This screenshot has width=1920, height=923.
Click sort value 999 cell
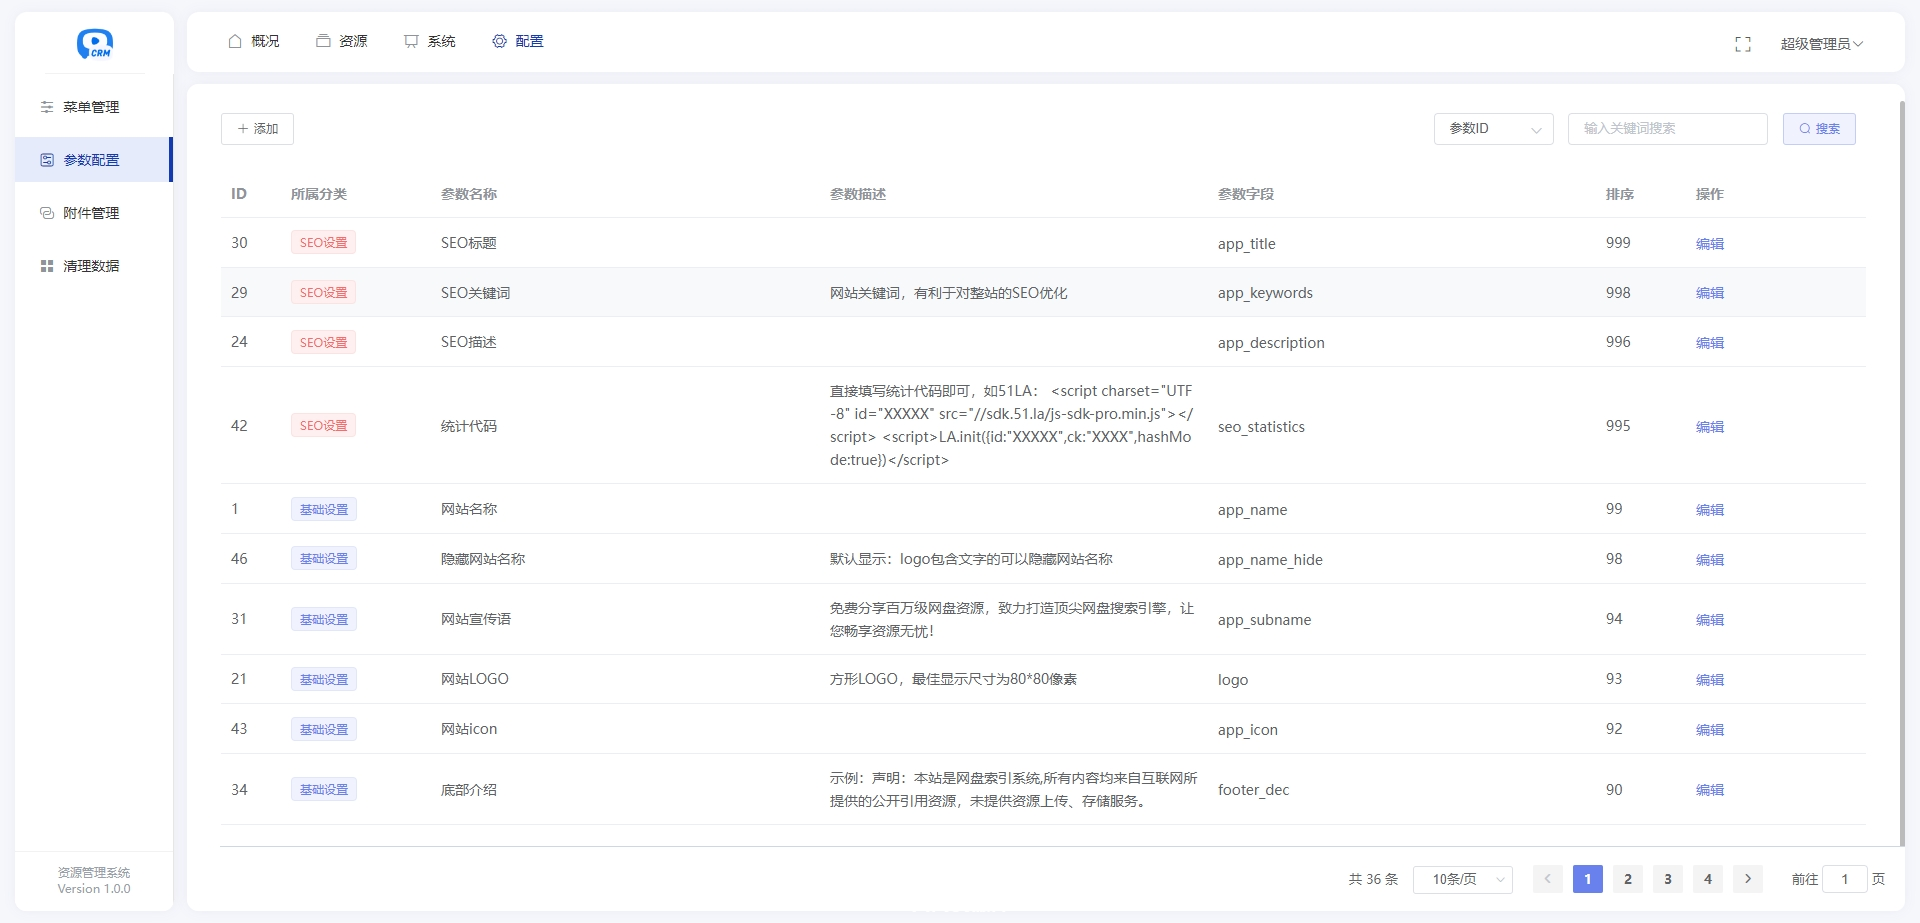tap(1618, 243)
